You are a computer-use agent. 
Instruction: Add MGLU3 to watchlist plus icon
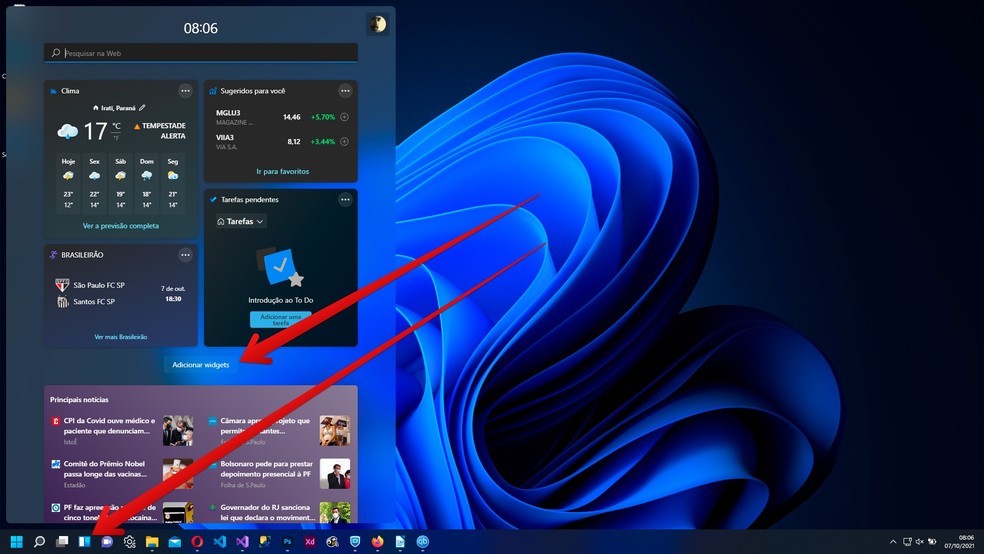(345, 117)
